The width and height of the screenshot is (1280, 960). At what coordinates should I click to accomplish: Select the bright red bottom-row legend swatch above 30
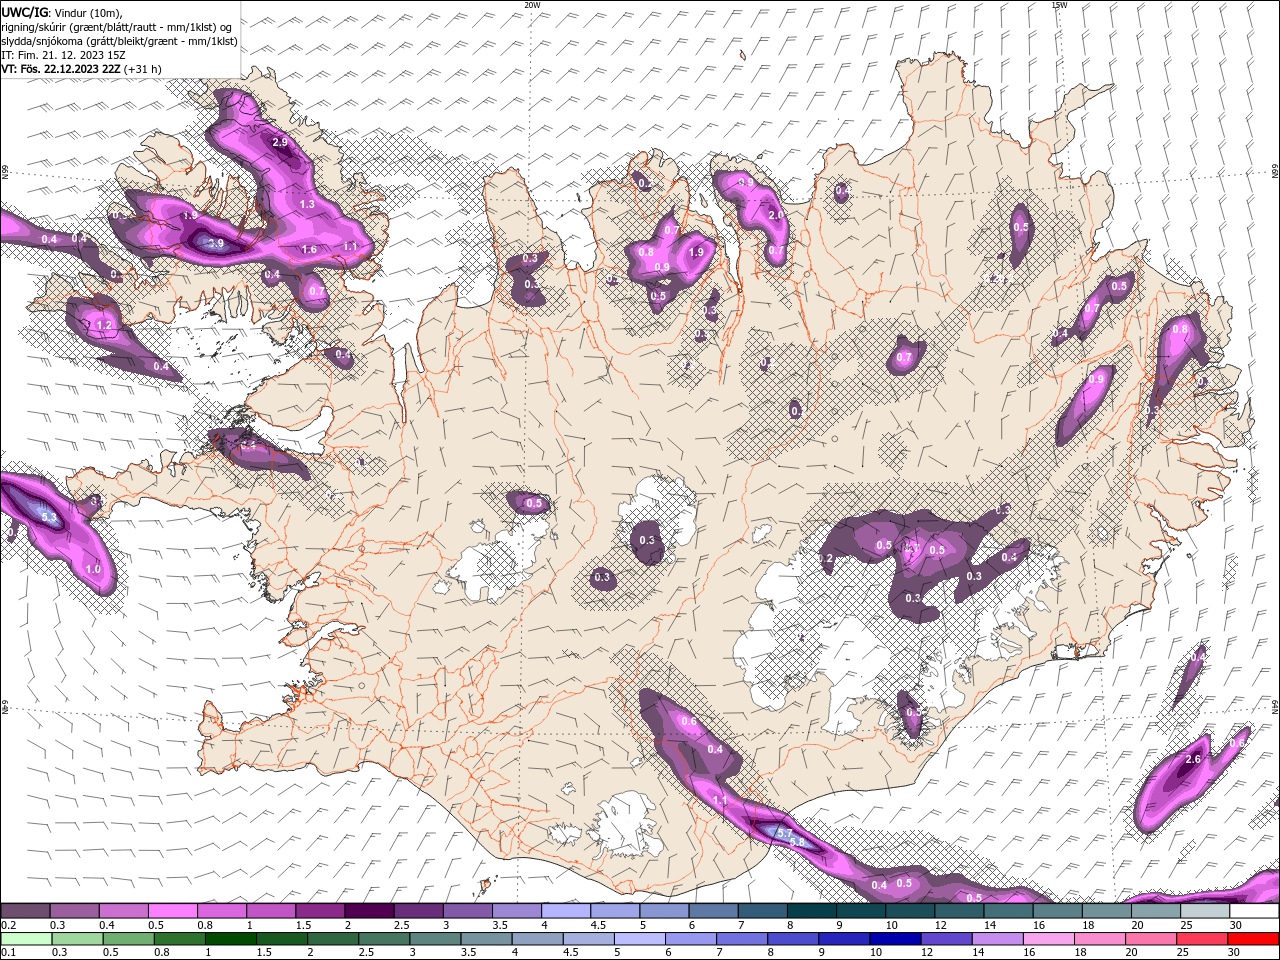point(1253,939)
